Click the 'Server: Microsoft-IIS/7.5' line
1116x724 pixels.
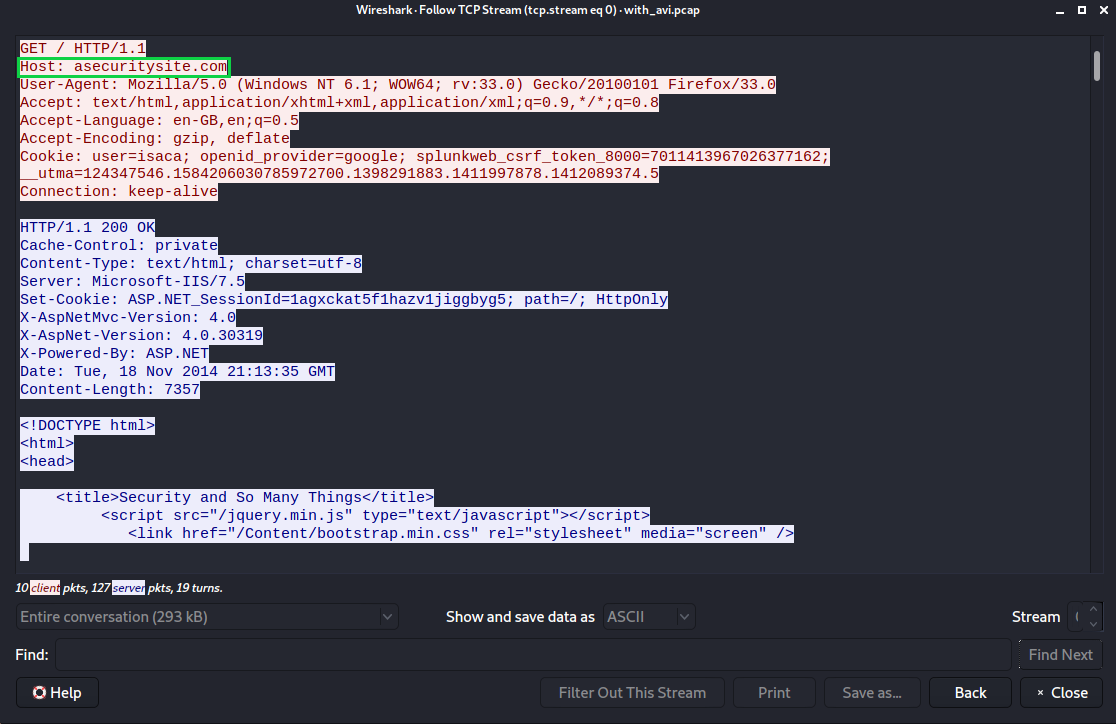pyautogui.click(x=132, y=282)
